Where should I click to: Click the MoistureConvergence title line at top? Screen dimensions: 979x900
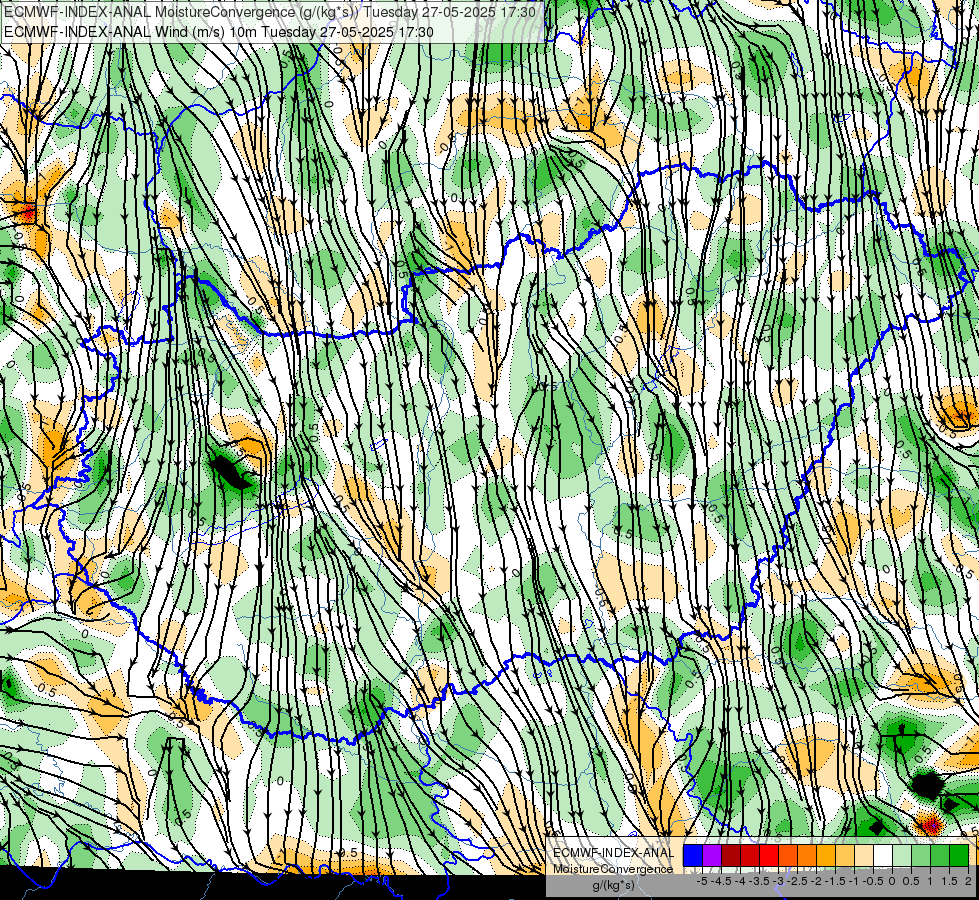(x=270, y=12)
